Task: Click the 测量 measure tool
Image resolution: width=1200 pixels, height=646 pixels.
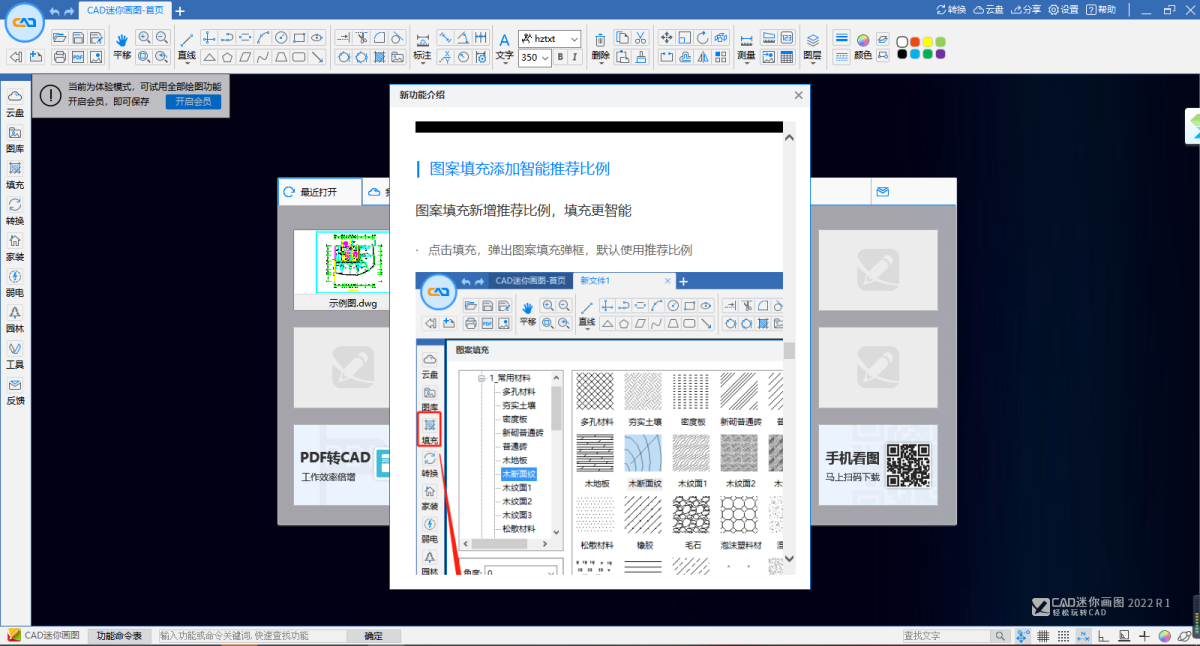Action: [x=746, y=46]
